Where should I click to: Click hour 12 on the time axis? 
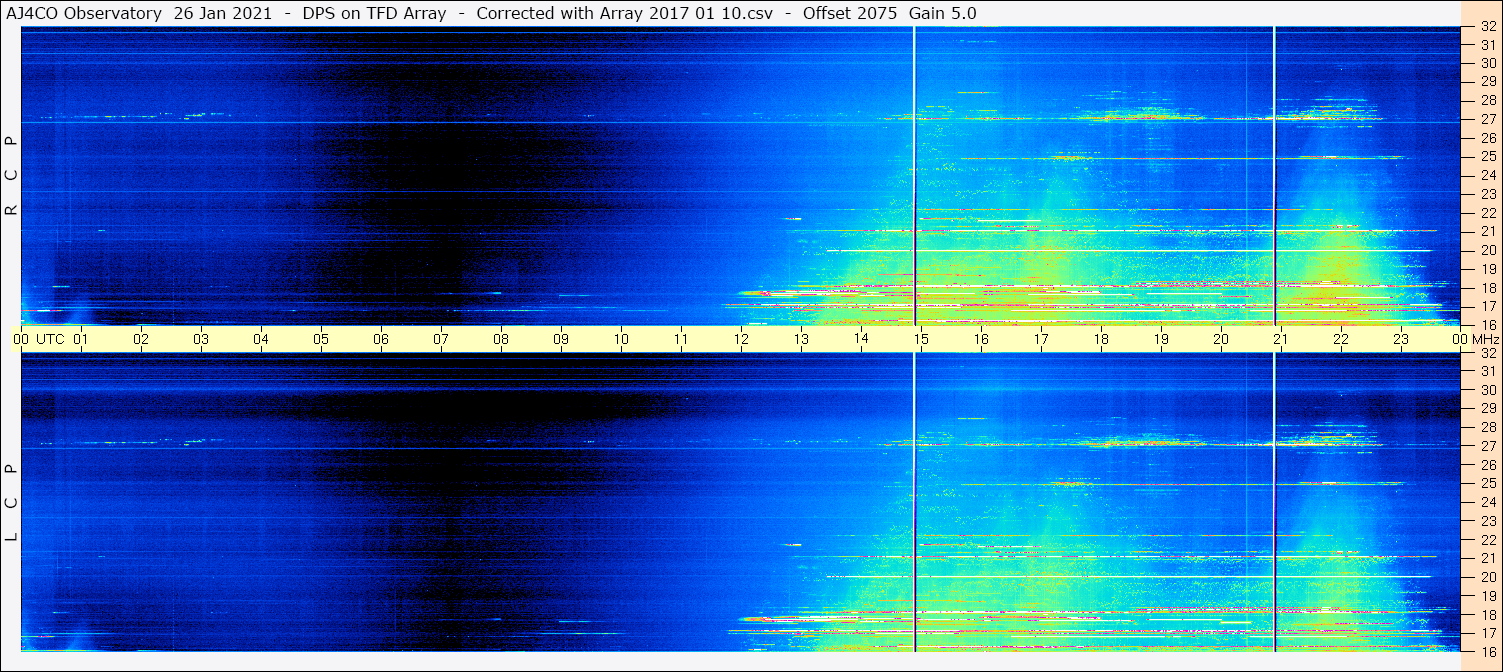point(741,339)
